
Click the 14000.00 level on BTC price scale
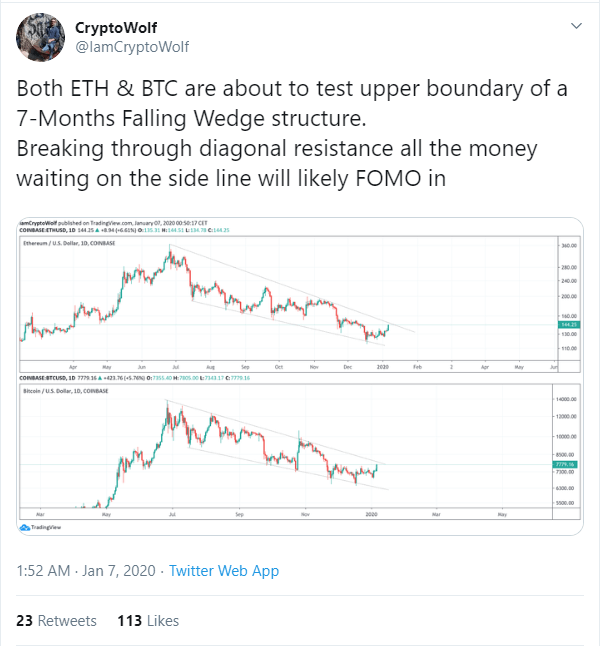pos(566,399)
